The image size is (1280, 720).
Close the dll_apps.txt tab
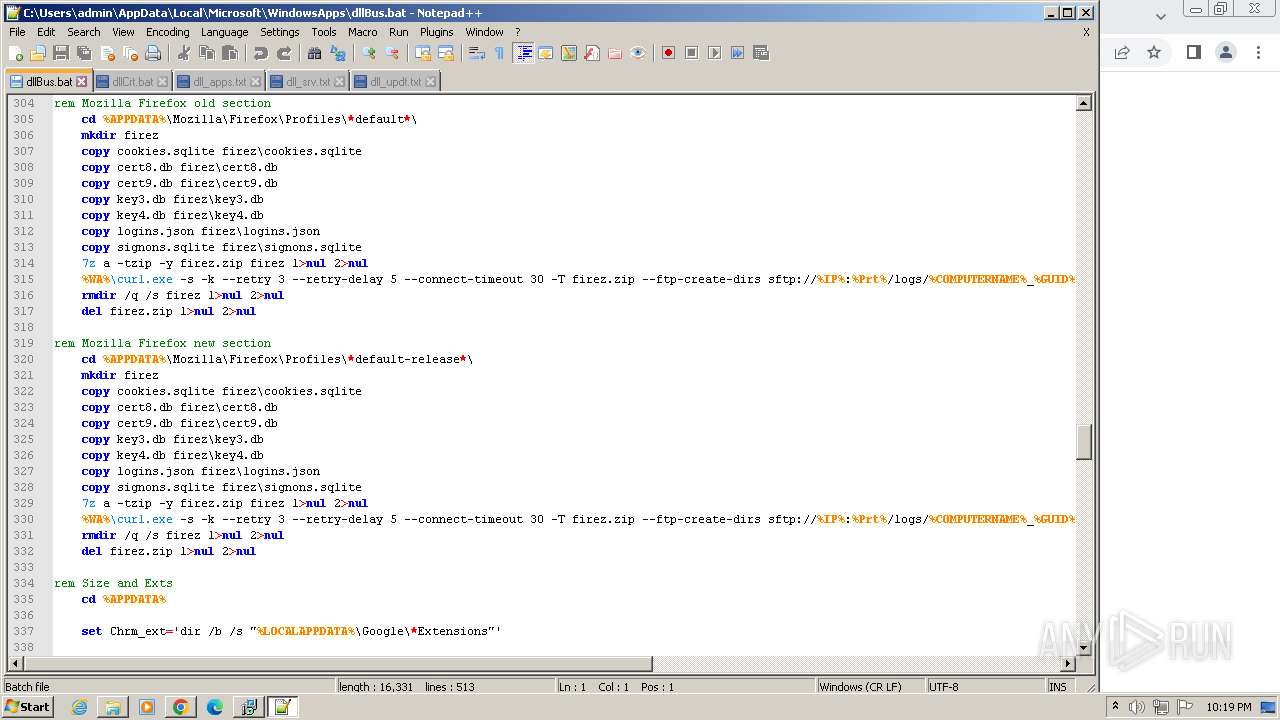(x=255, y=82)
